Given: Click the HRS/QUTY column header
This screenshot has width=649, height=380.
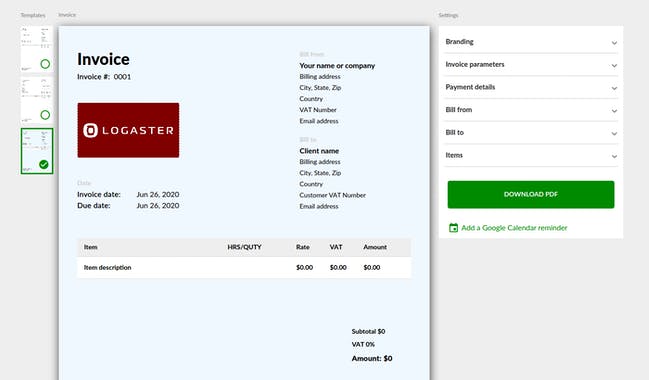Looking at the screenshot, I should tap(244, 247).
